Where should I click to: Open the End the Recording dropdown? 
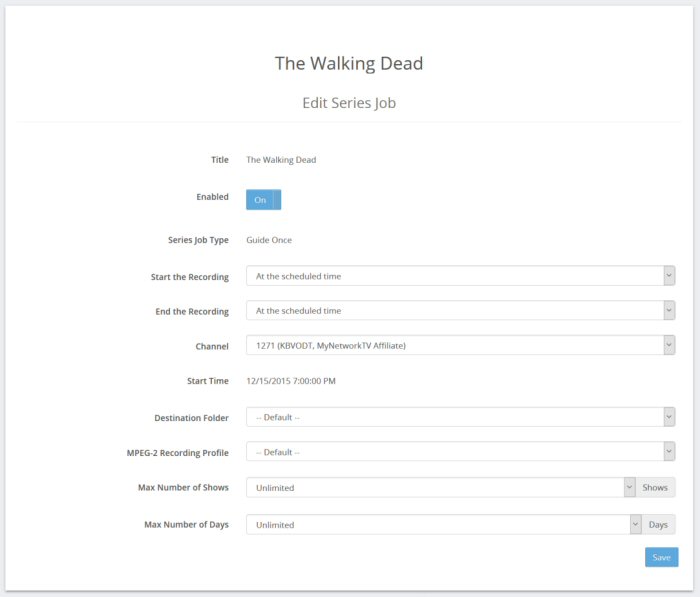click(460, 310)
